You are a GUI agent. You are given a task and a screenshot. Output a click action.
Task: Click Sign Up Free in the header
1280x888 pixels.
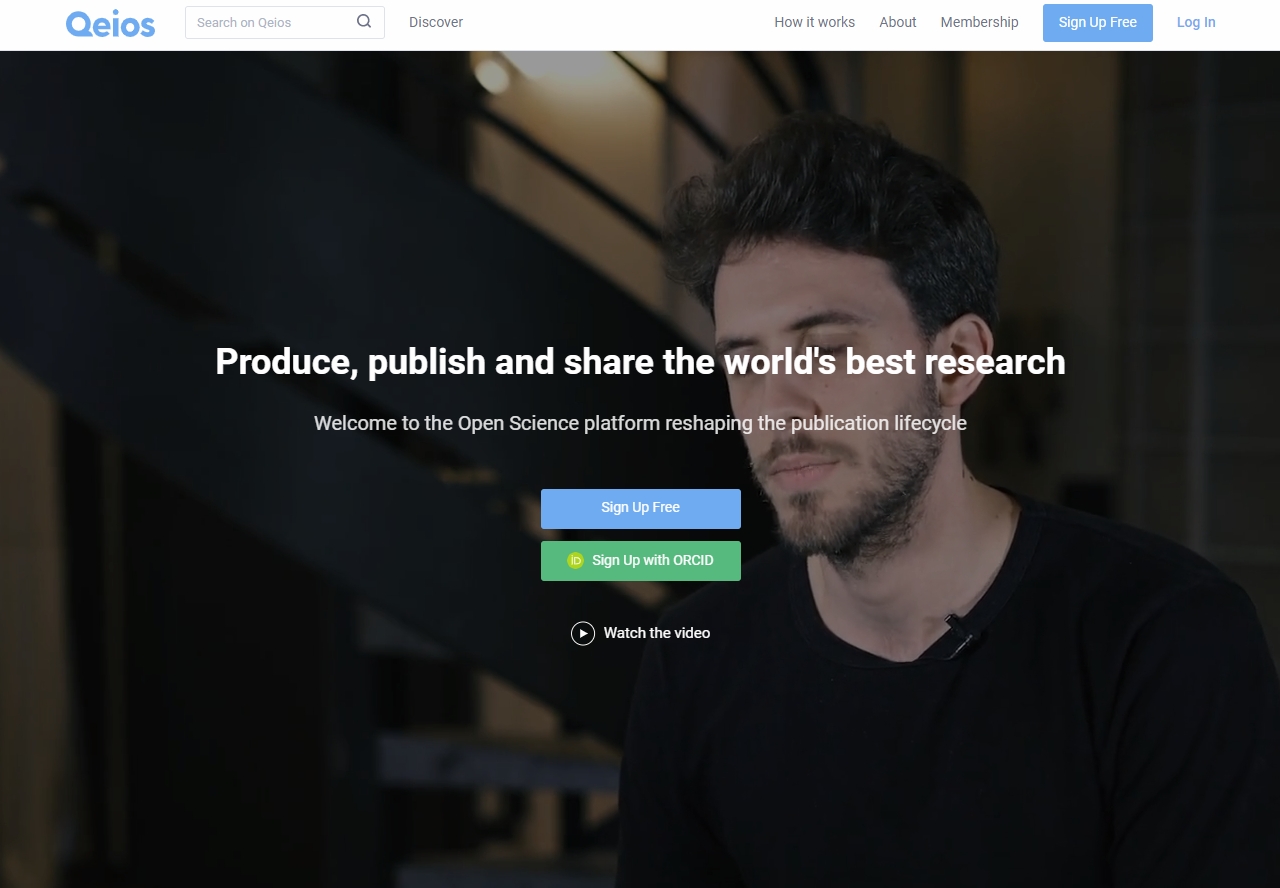point(1098,23)
